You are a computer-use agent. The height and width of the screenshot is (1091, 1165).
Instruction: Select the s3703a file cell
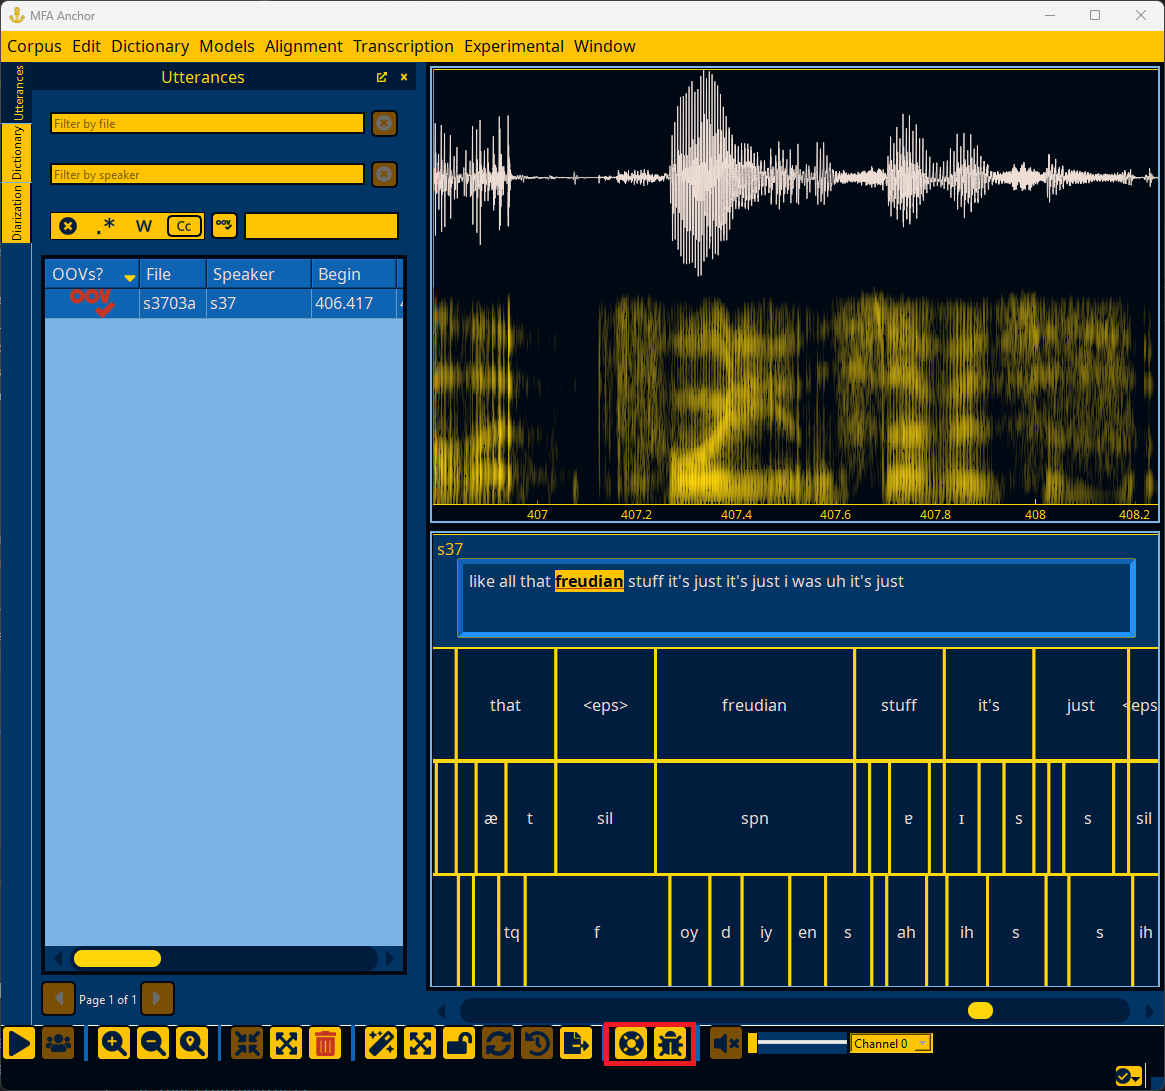point(173,303)
